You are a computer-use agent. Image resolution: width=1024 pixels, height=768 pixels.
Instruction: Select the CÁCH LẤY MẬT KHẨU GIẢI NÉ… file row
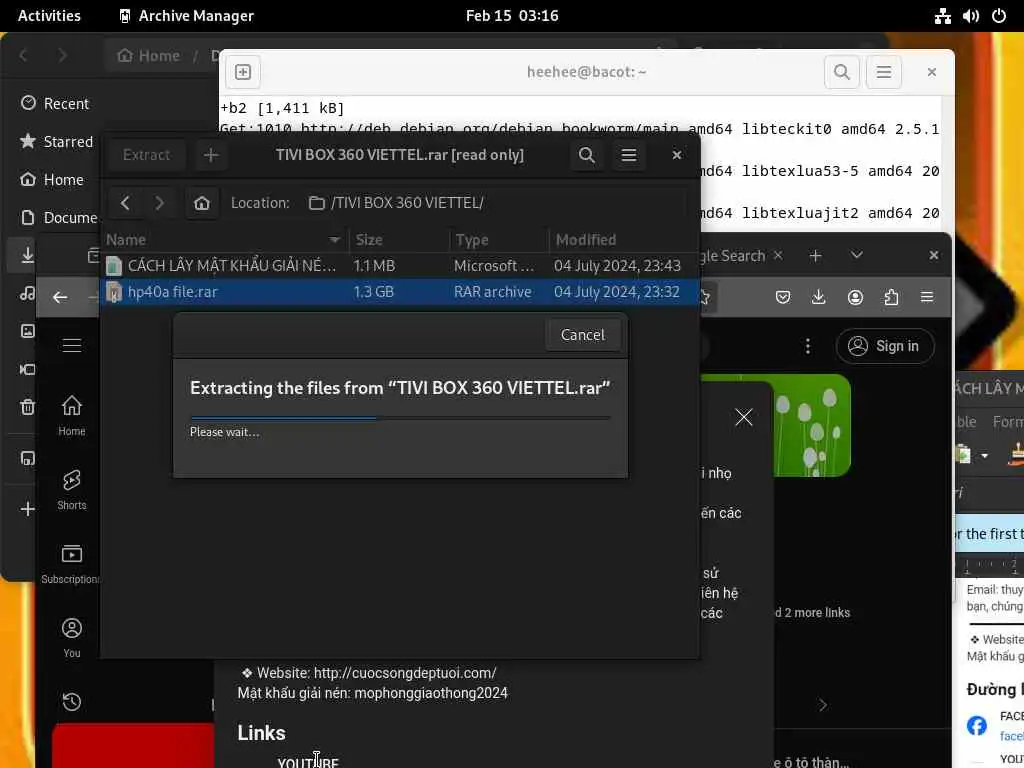[400, 266]
